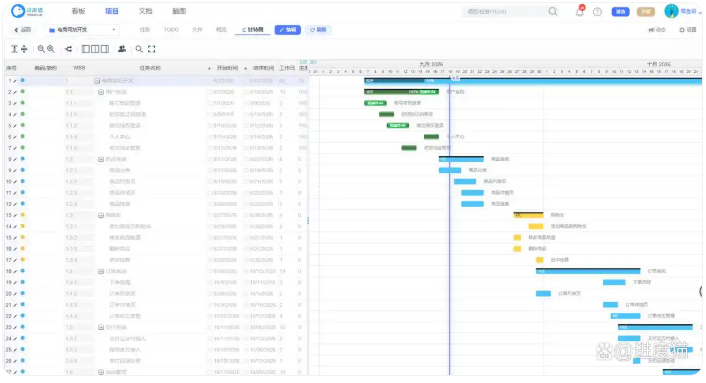Open the user avatar profile
The height and width of the screenshot is (383, 706).
click(671, 11)
